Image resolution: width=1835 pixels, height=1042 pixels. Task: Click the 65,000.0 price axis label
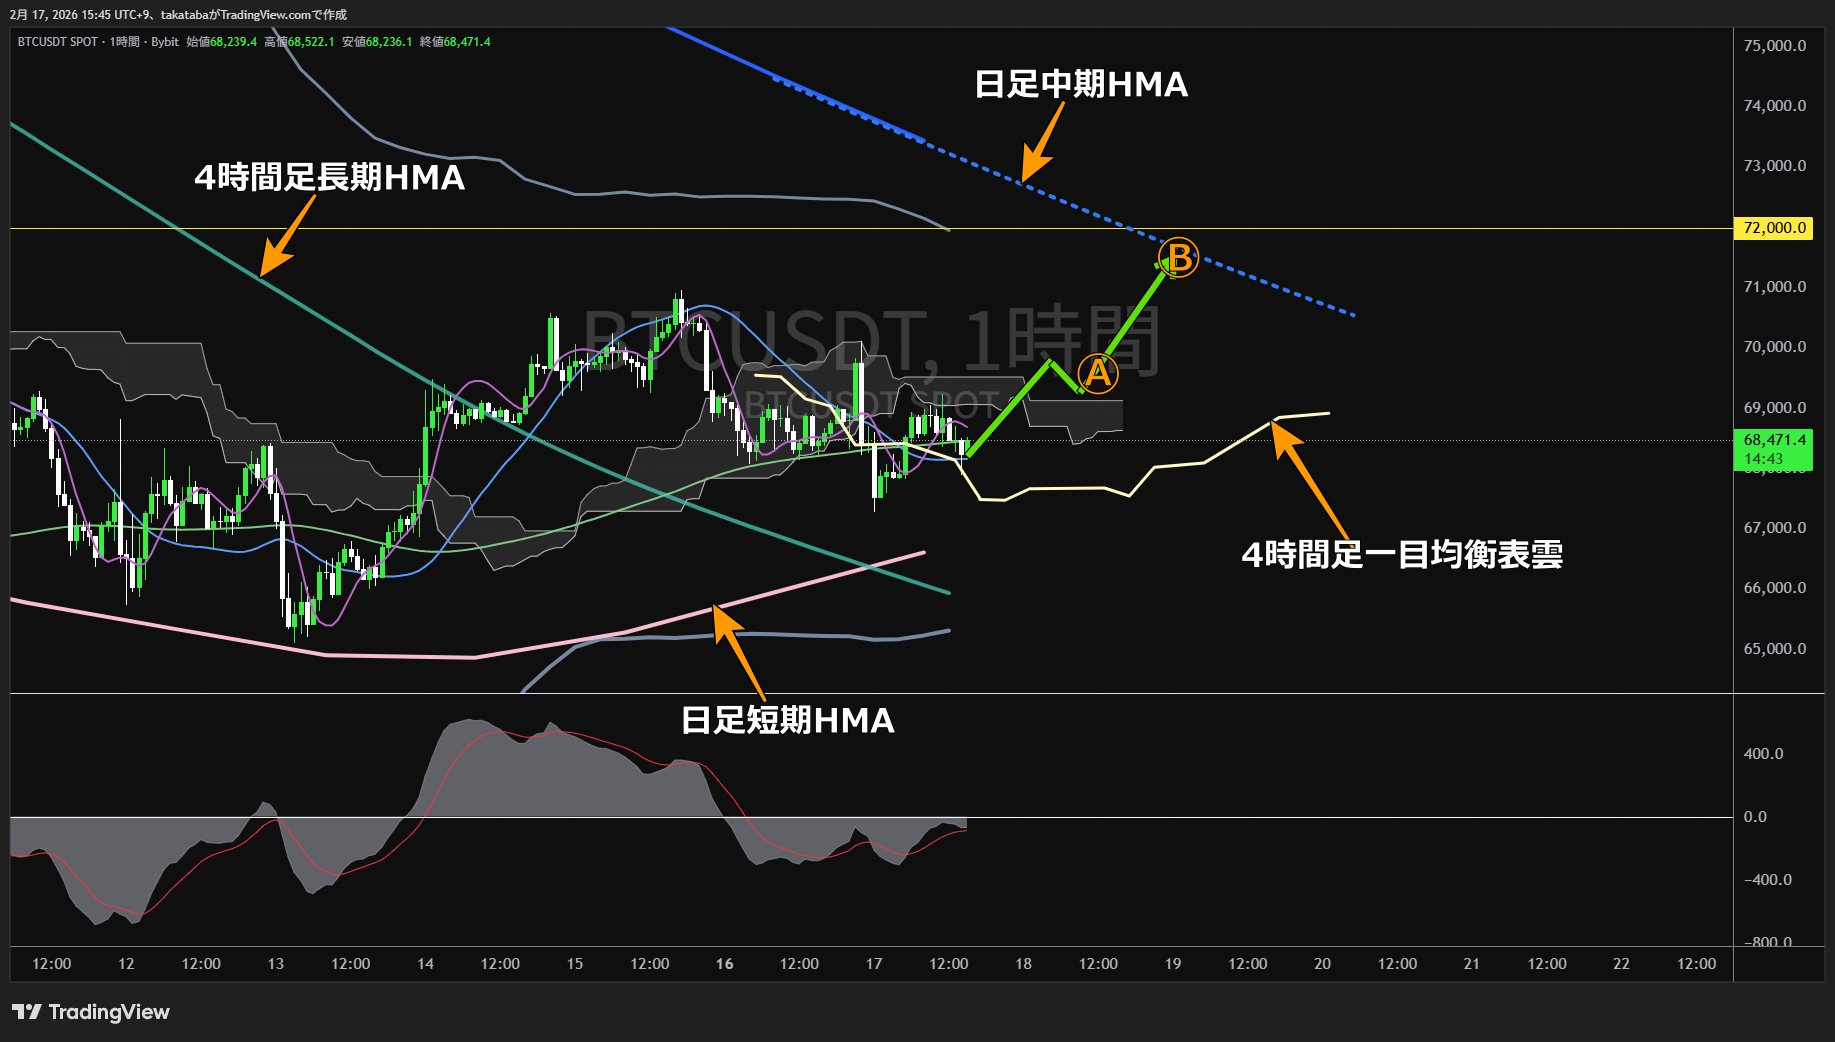tap(1775, 649)
